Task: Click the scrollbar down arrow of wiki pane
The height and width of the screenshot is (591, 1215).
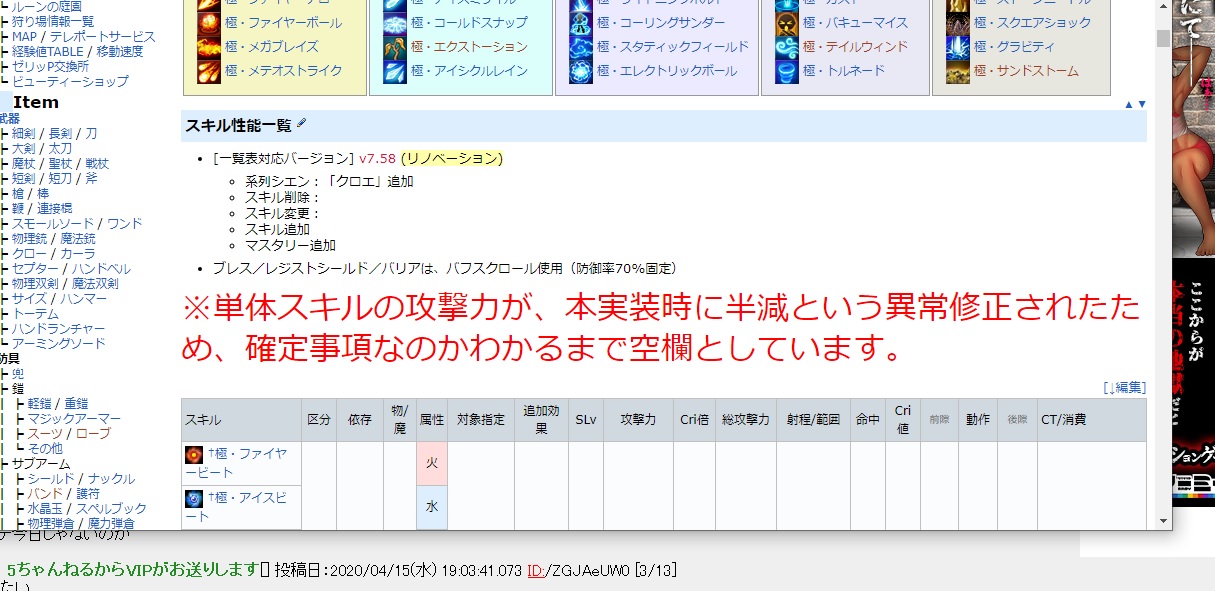Action: tap(1163, 521)
